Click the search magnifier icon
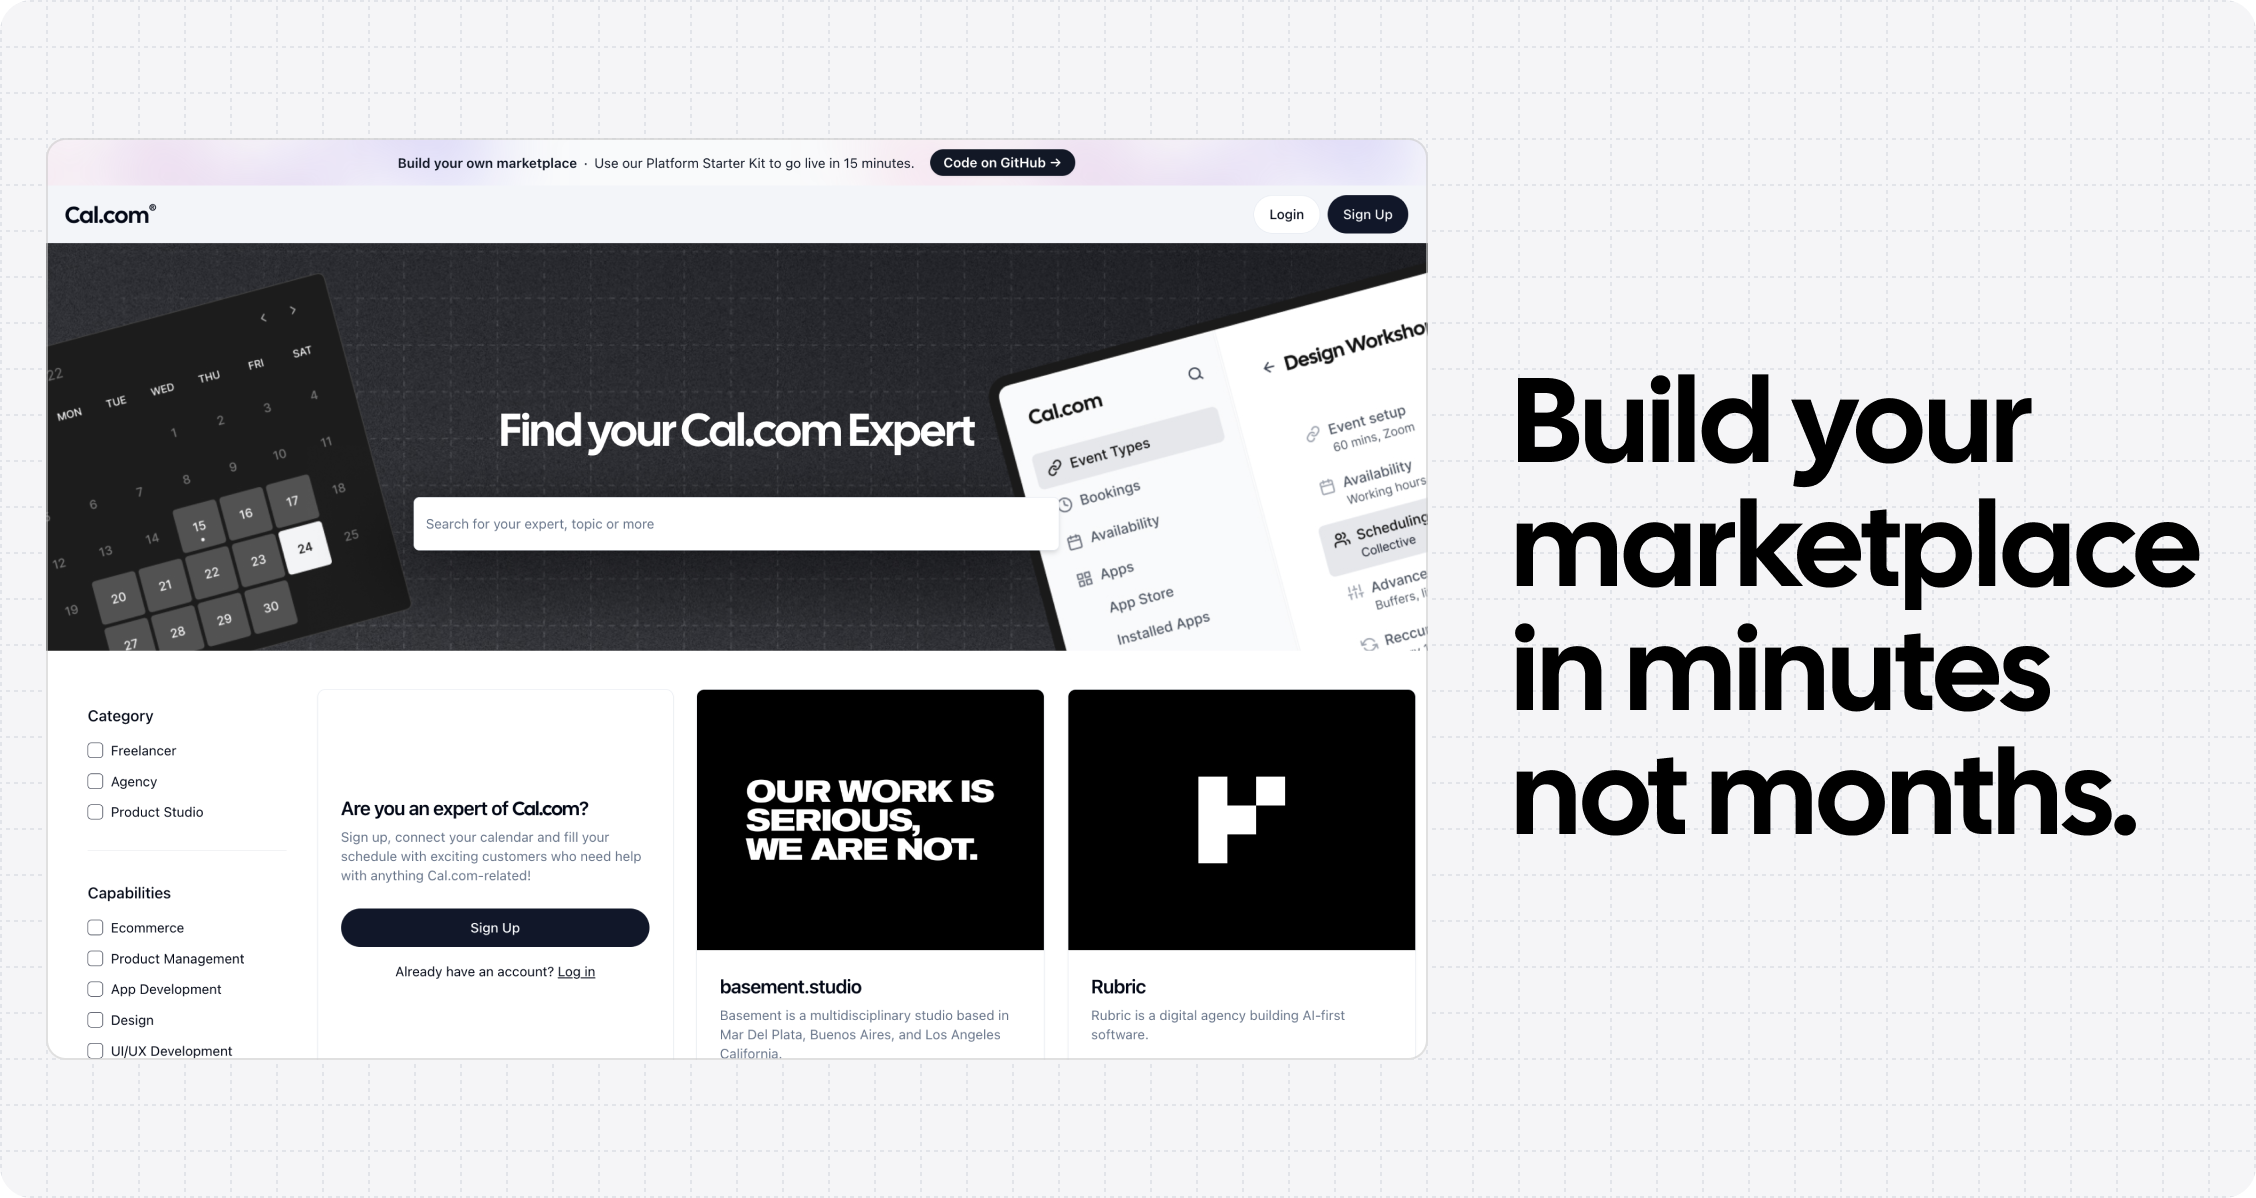 click(1192, 373)
